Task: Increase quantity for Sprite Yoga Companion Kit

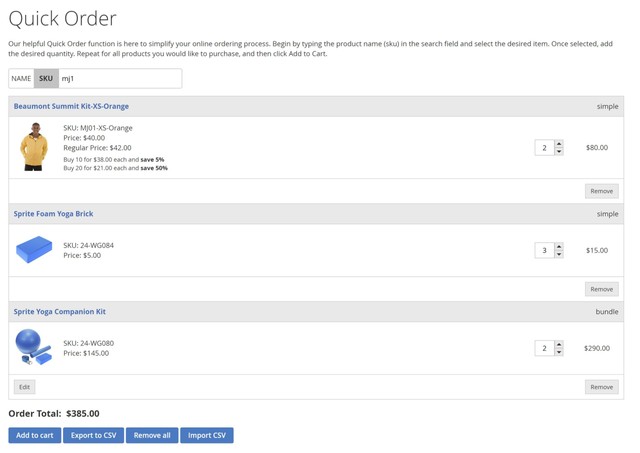Action: 559,344
